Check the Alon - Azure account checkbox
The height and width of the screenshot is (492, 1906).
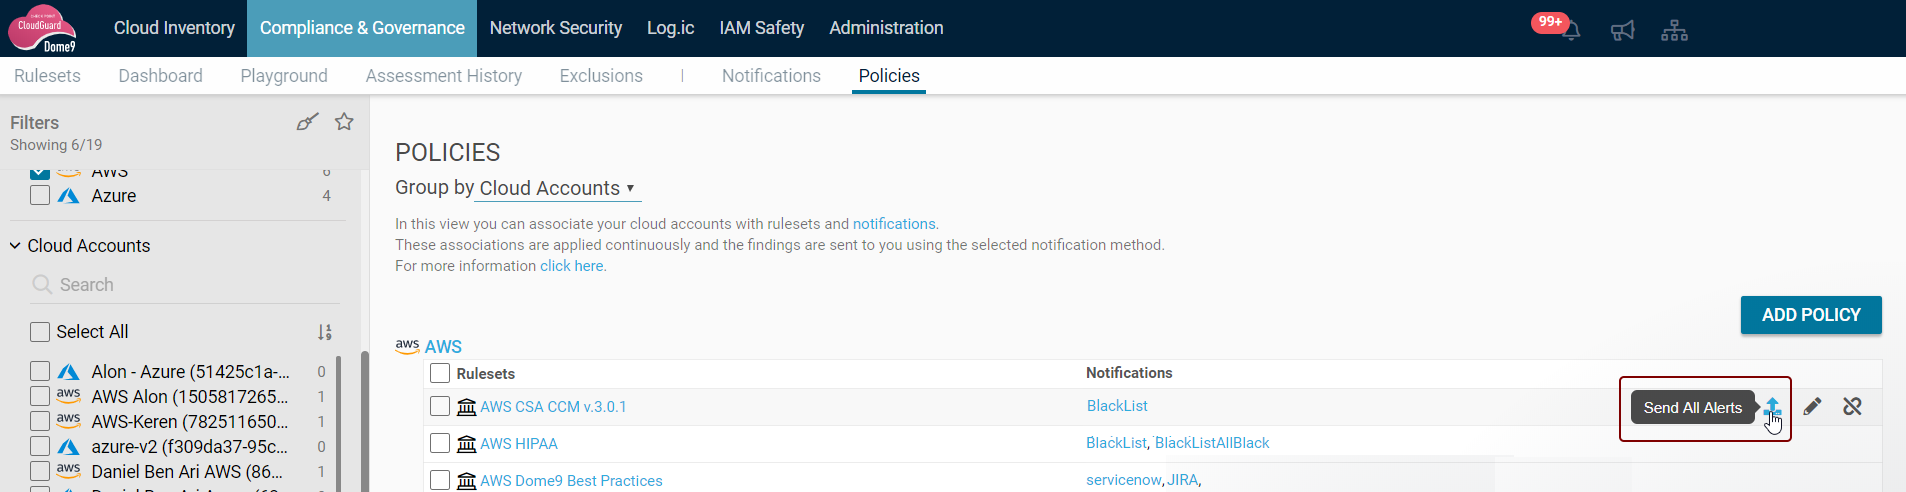40,371
